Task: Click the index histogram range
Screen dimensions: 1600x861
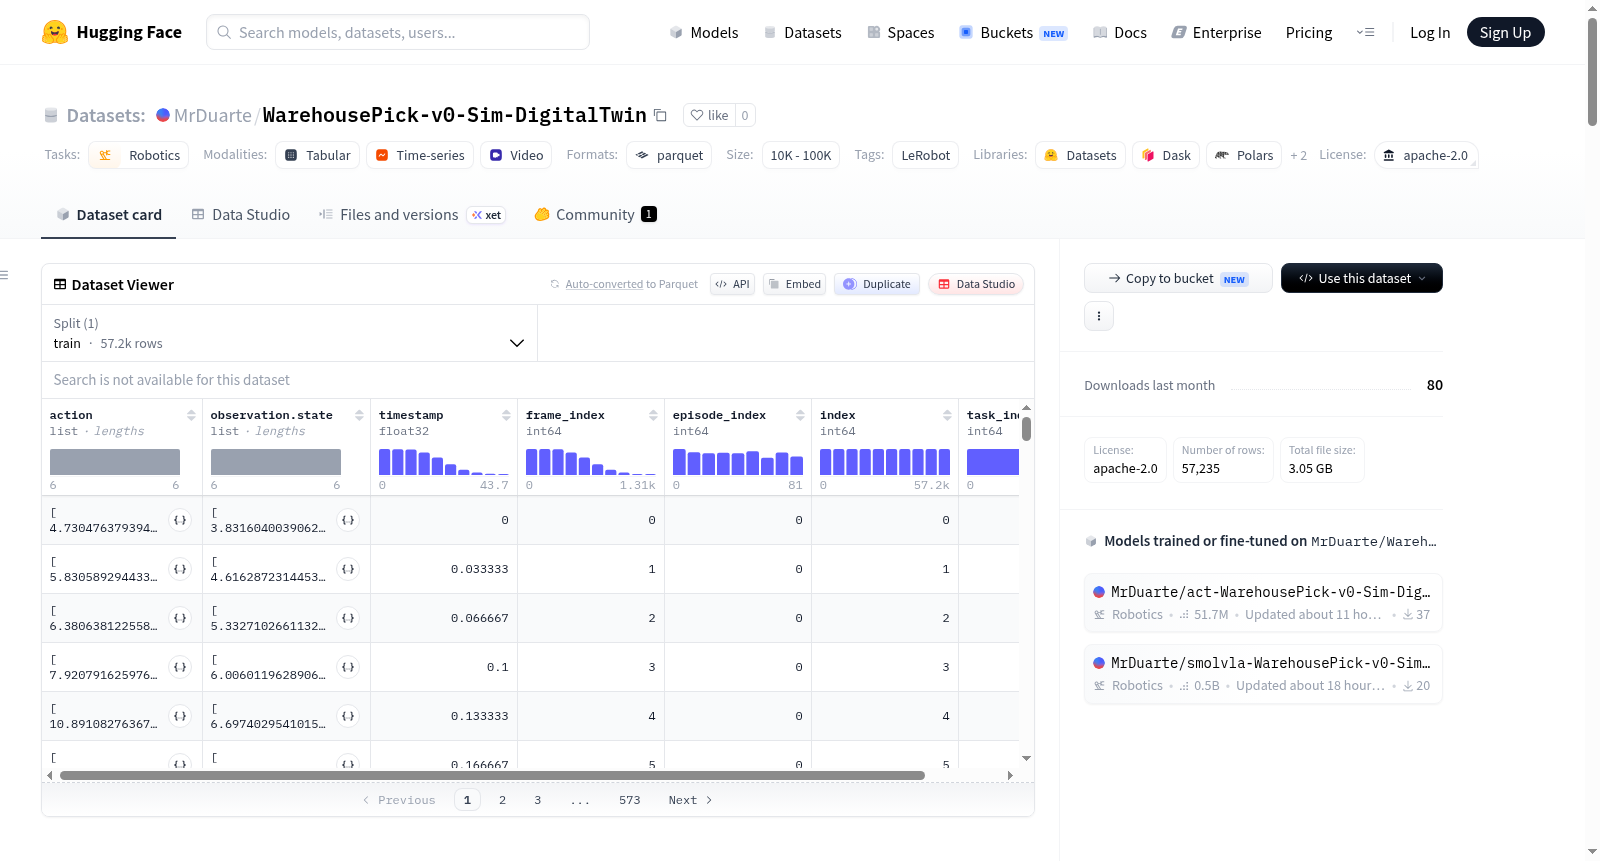Action: pos(885,462)
